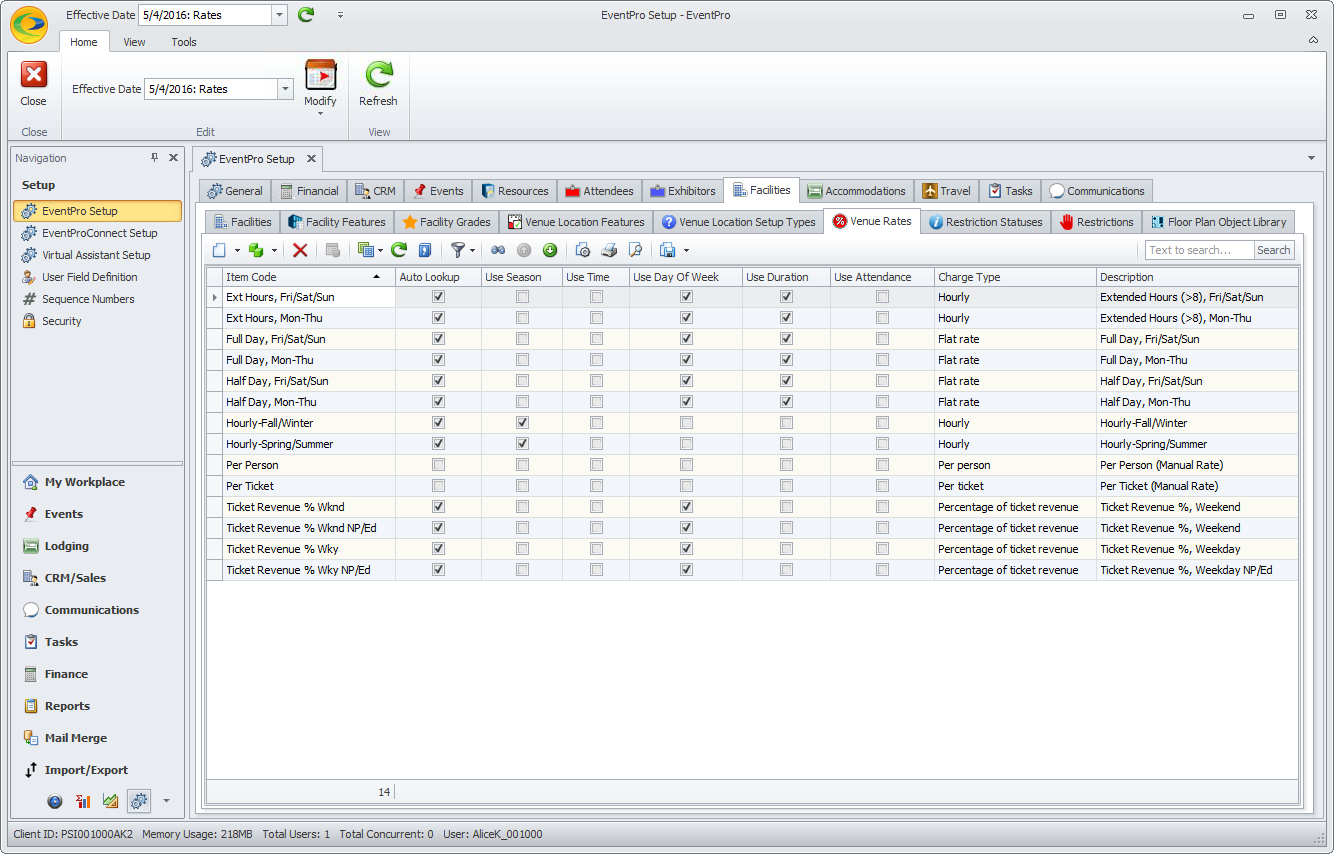
Task: Switch to the Financial setup tab
Action: [309, 191]
